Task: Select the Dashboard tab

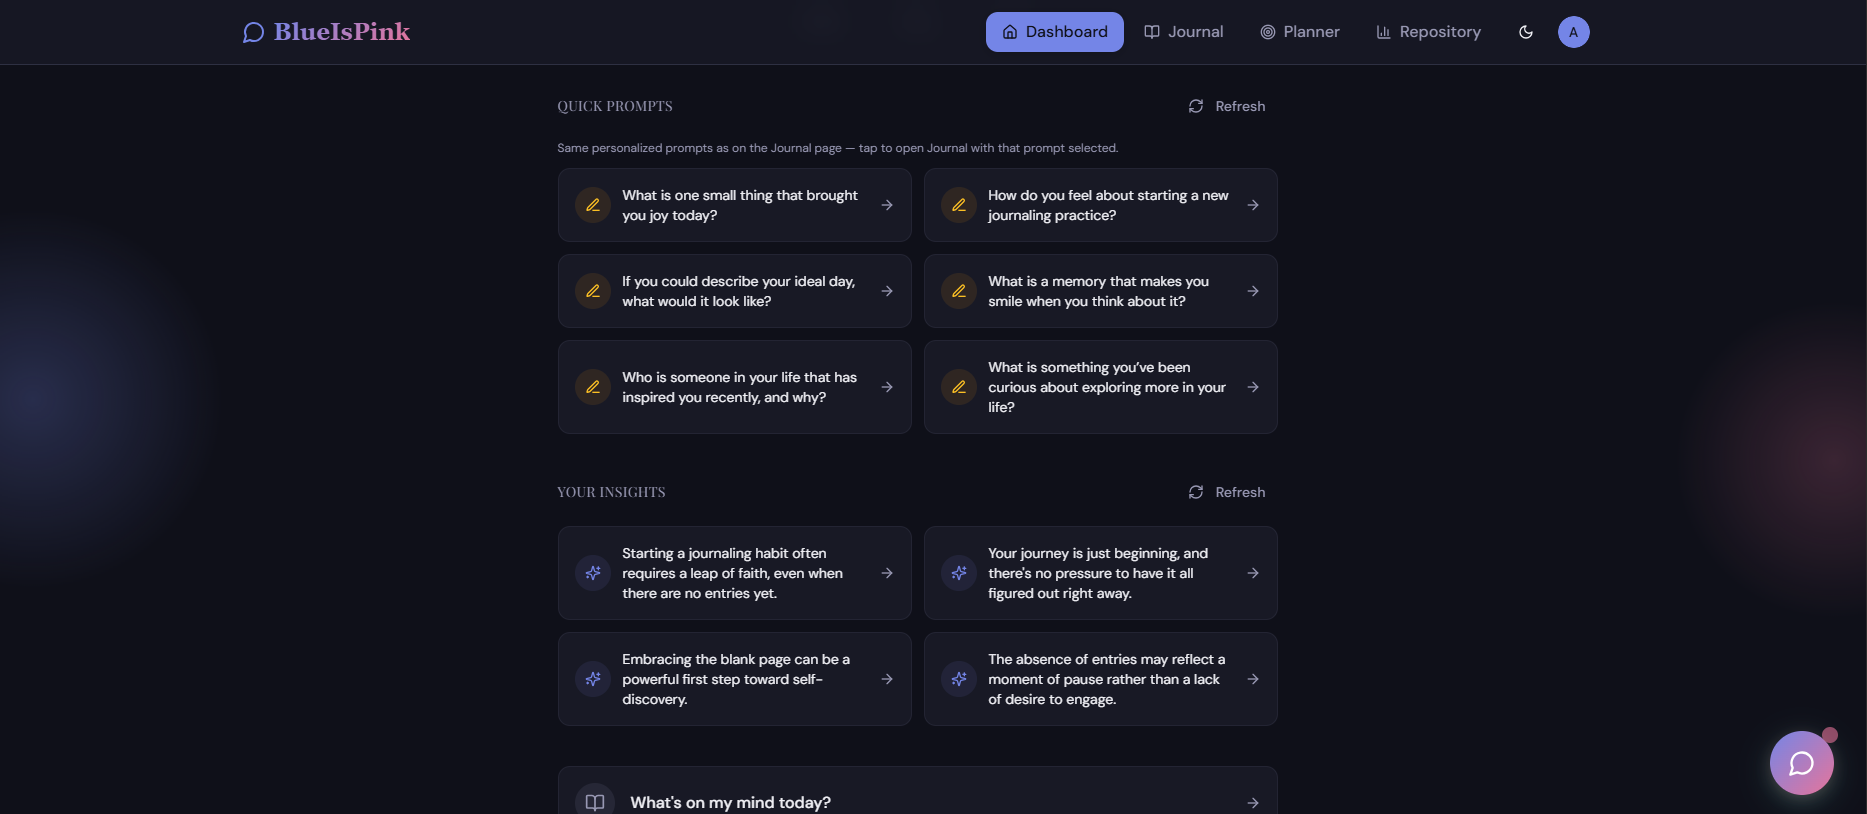Action: [x=1054, y=32]
